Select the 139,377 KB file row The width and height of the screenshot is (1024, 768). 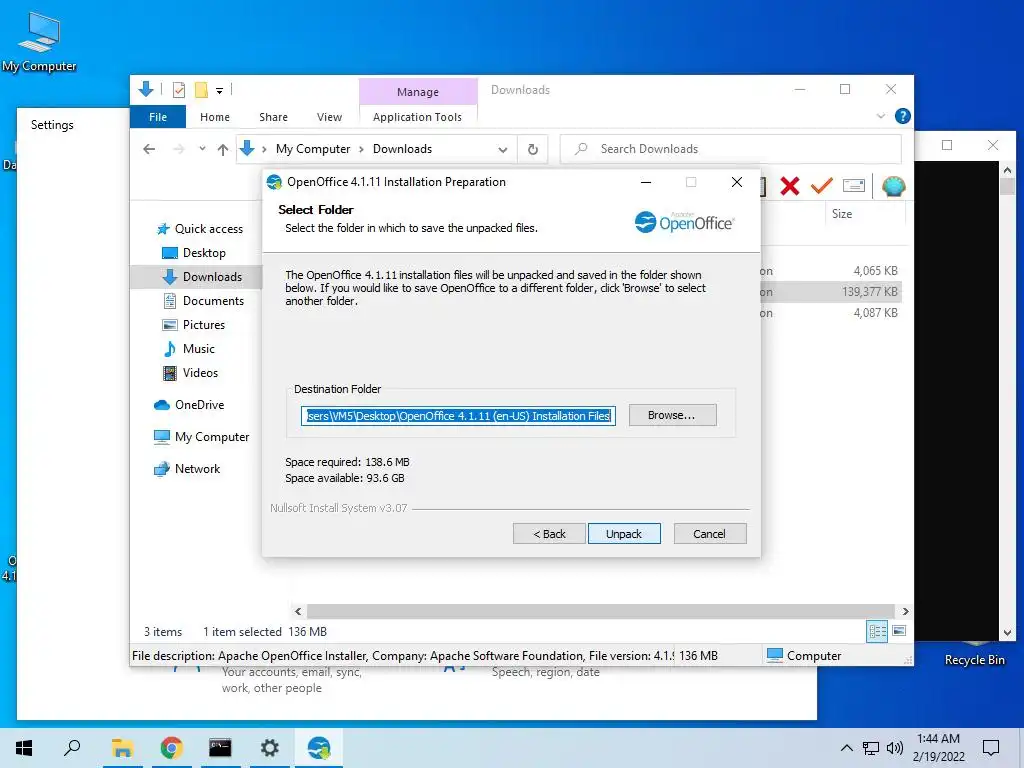831,292
